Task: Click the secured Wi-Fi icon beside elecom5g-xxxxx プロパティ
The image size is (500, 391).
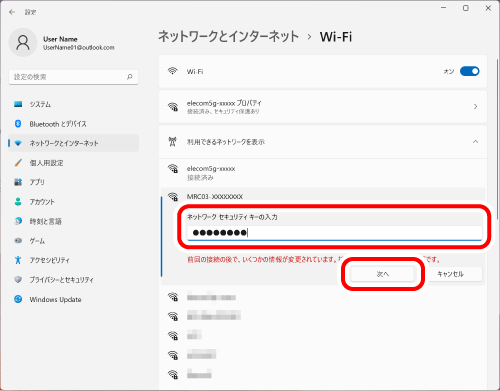Action: point(173,107)
